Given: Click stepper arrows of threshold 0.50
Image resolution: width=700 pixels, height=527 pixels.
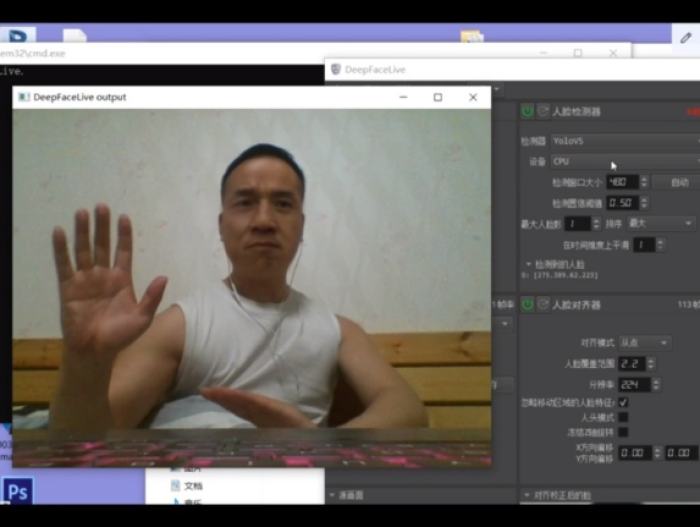Looking at the screenshot, I should [x=644, y=203].
